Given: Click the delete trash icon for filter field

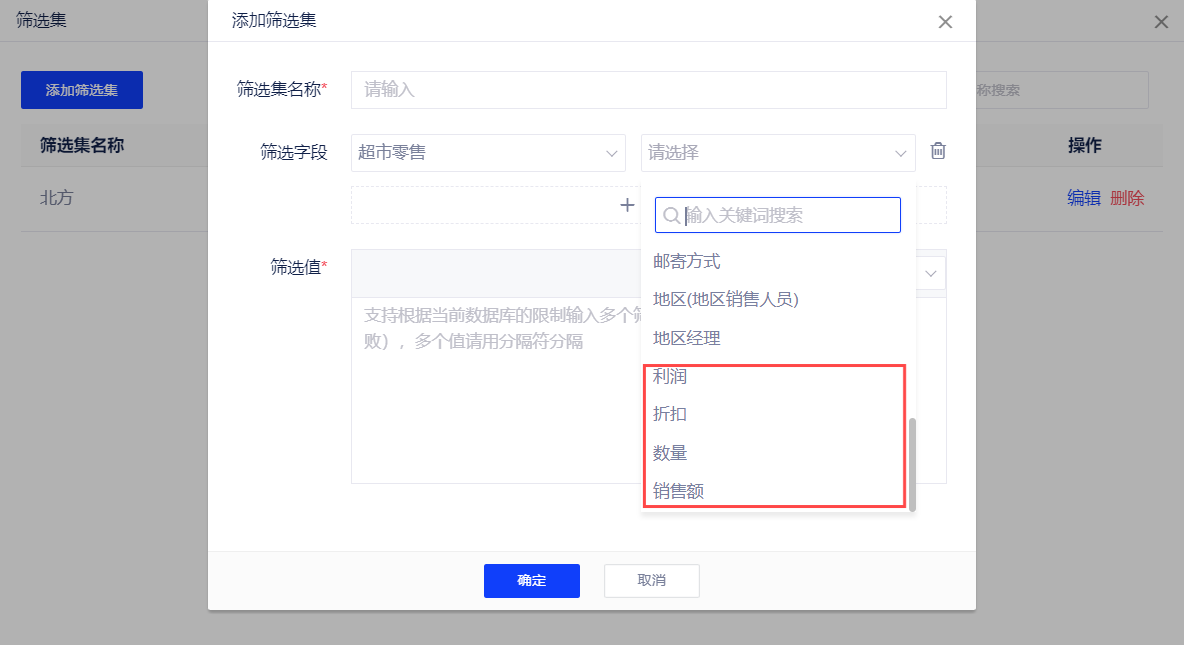Looking at the screenshot, I should pyautogui.click(x=938, y=152).
